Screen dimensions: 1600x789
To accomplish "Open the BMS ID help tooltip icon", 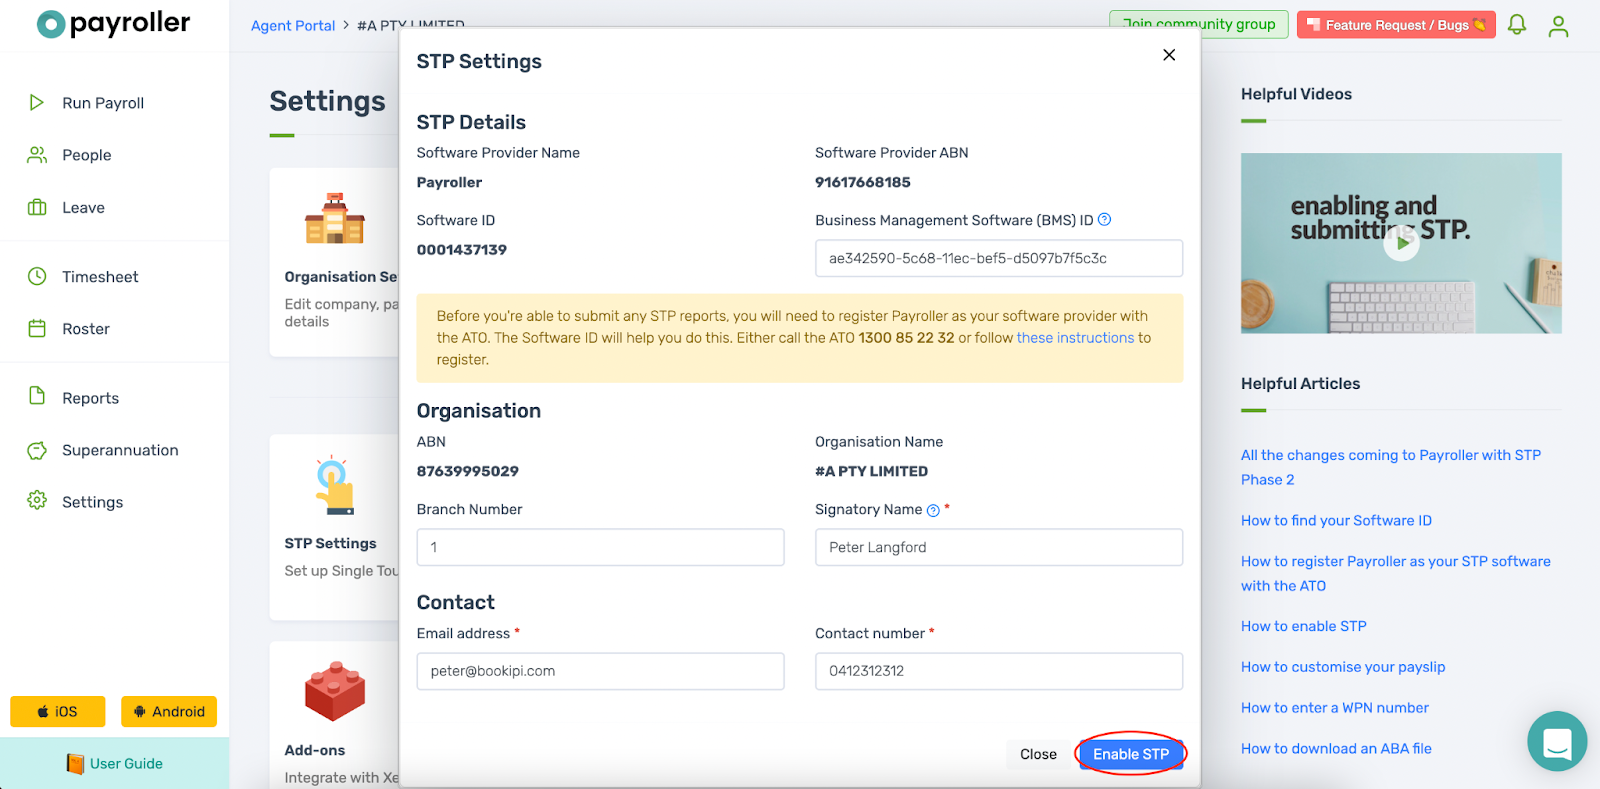I will [1104, 219].
